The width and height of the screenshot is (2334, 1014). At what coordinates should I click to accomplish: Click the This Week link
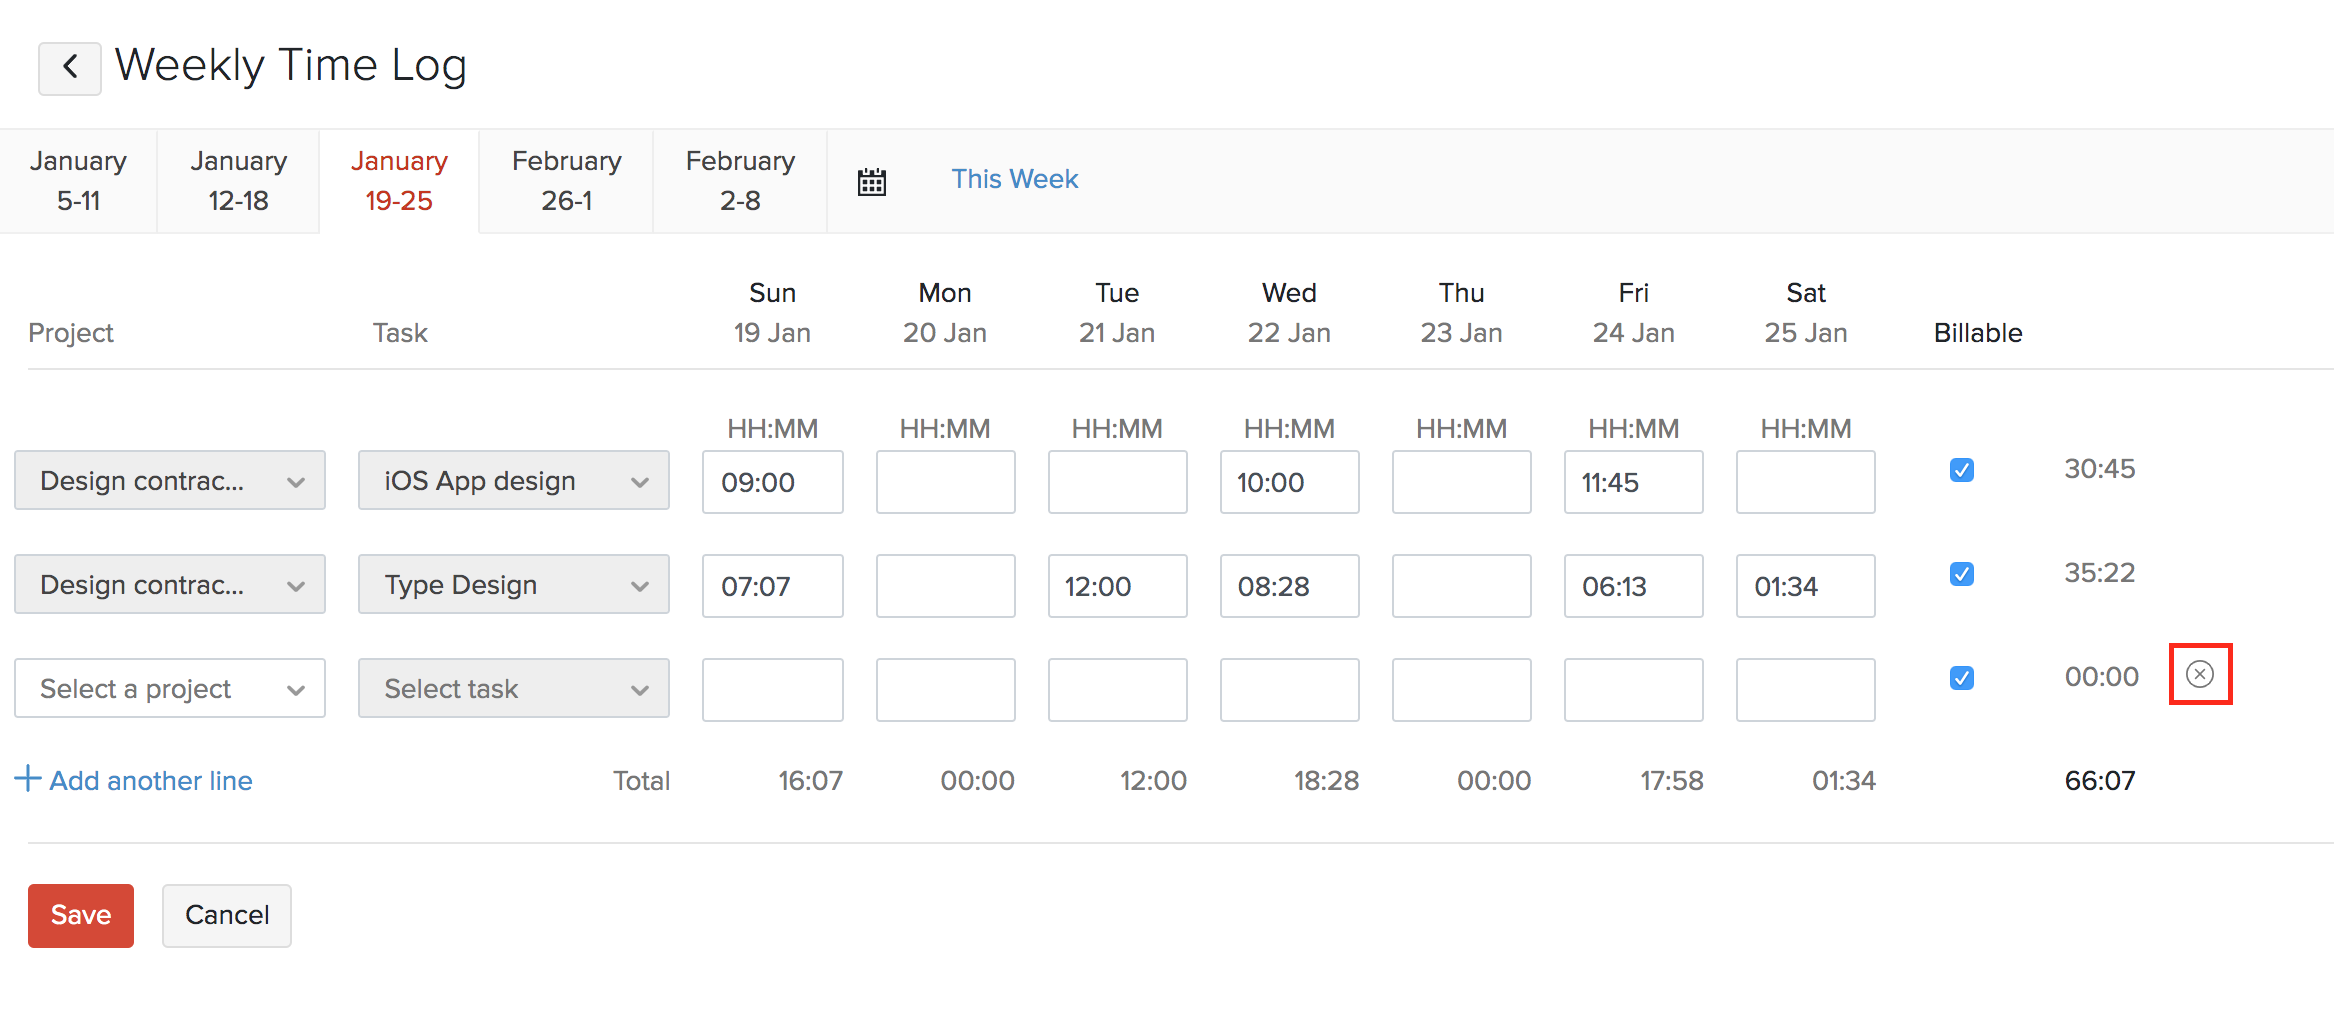(1014, 179)
